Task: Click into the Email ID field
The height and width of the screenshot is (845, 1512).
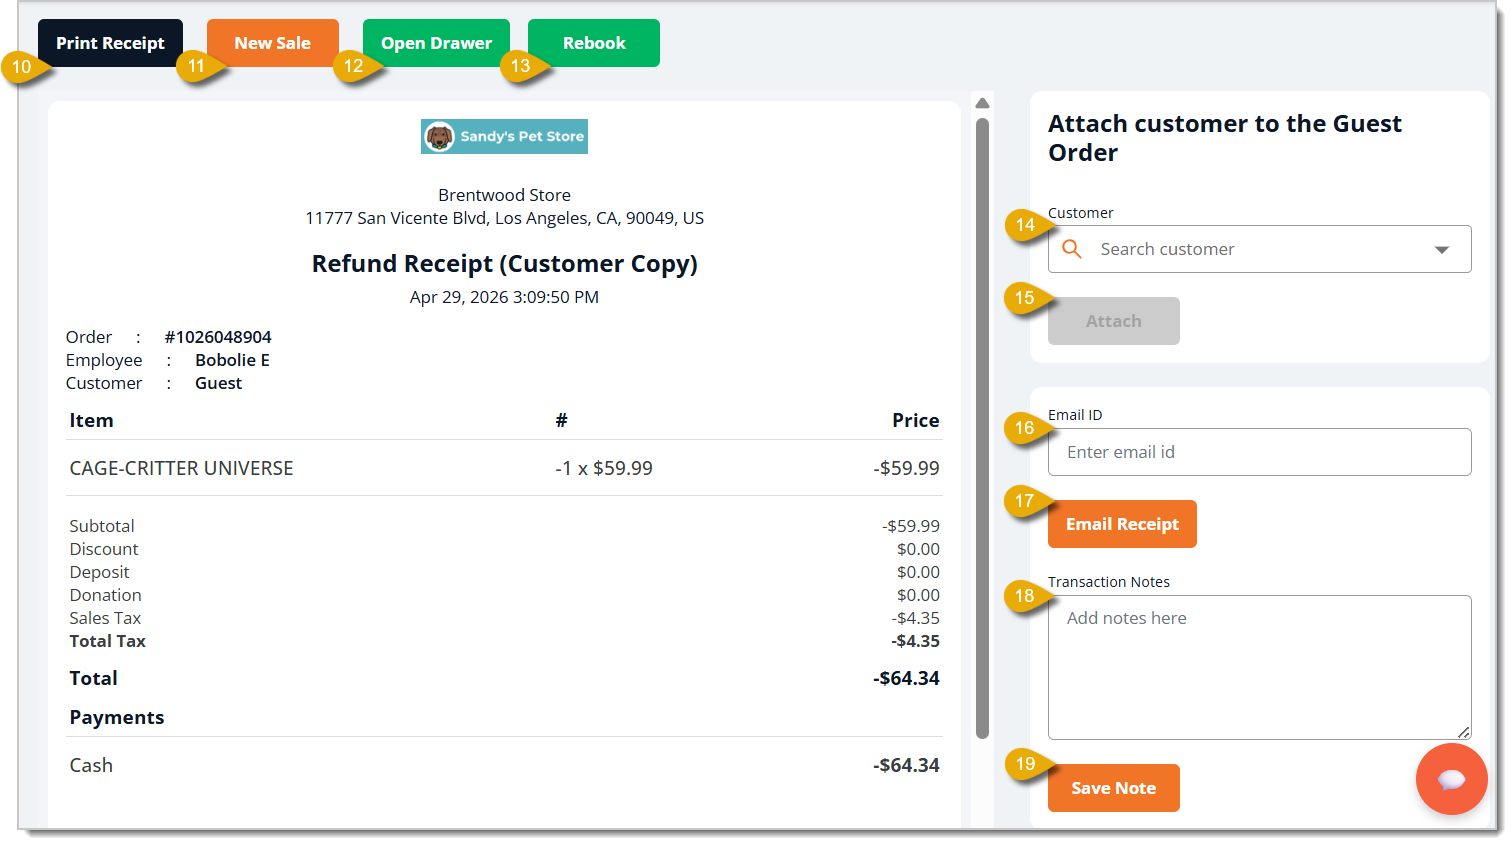Action: click(1259, 452)
